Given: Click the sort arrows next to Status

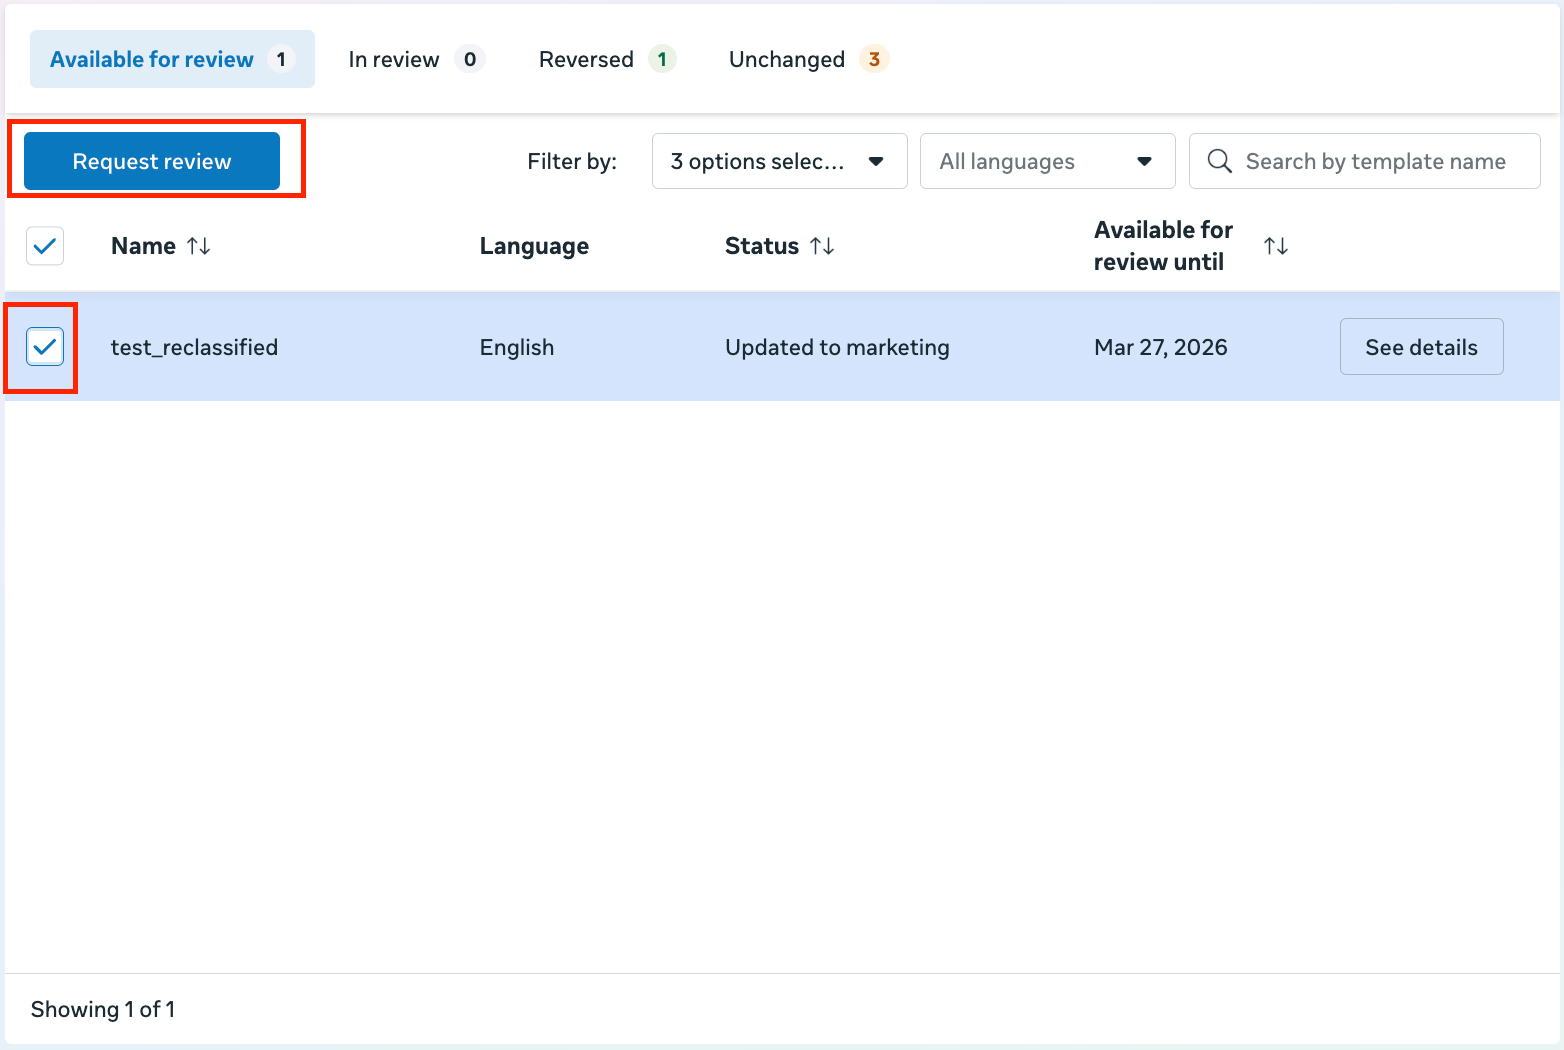Looking at the screenshot, I should [822, 246].
